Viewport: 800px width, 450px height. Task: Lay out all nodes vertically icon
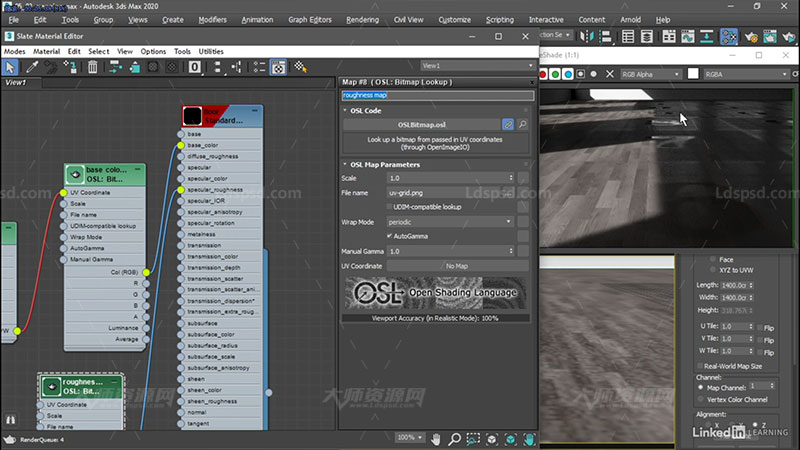tap(217, 67)
